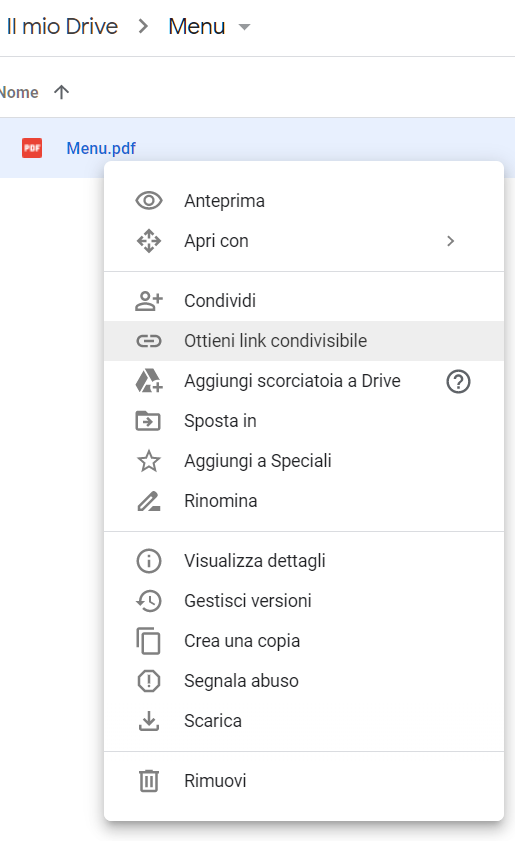This screenshot has width=515, height=841.
Task: Open help question mark for Drive shortcut
Action: coord(458,381)
